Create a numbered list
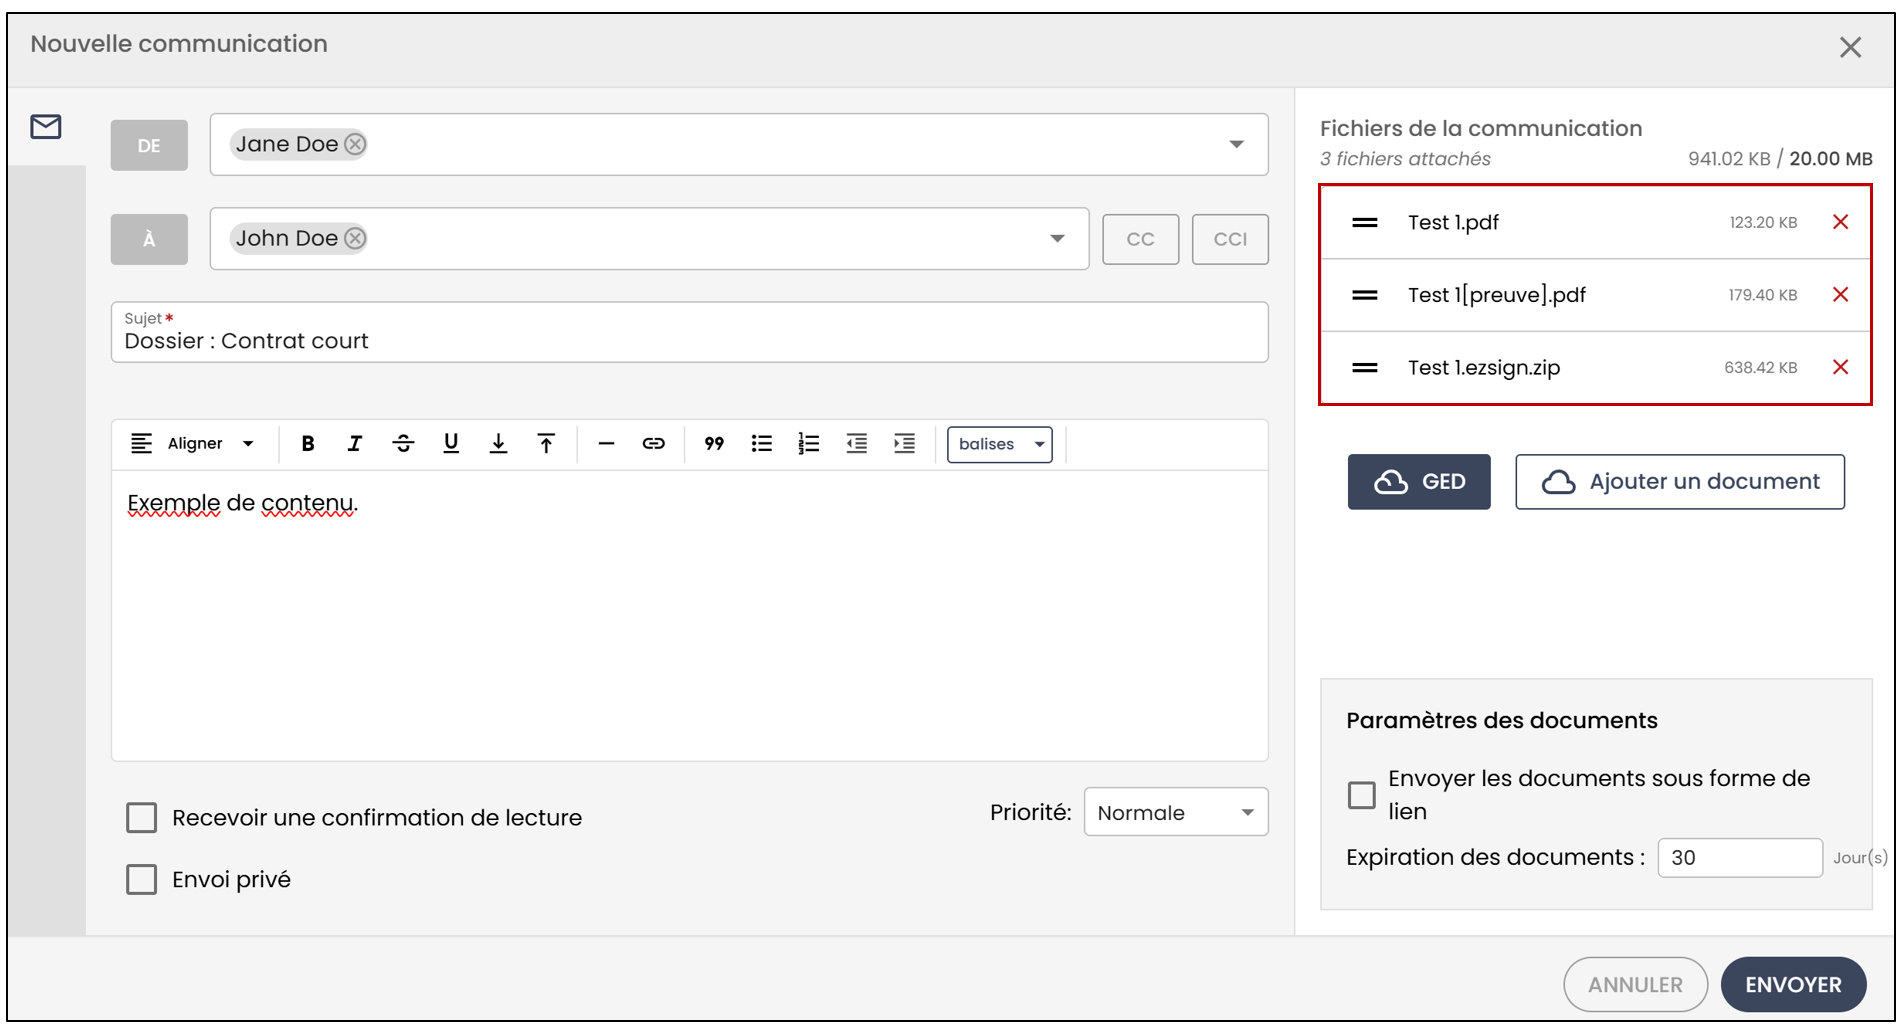Screen dimensions: 1901x1029 809,444
